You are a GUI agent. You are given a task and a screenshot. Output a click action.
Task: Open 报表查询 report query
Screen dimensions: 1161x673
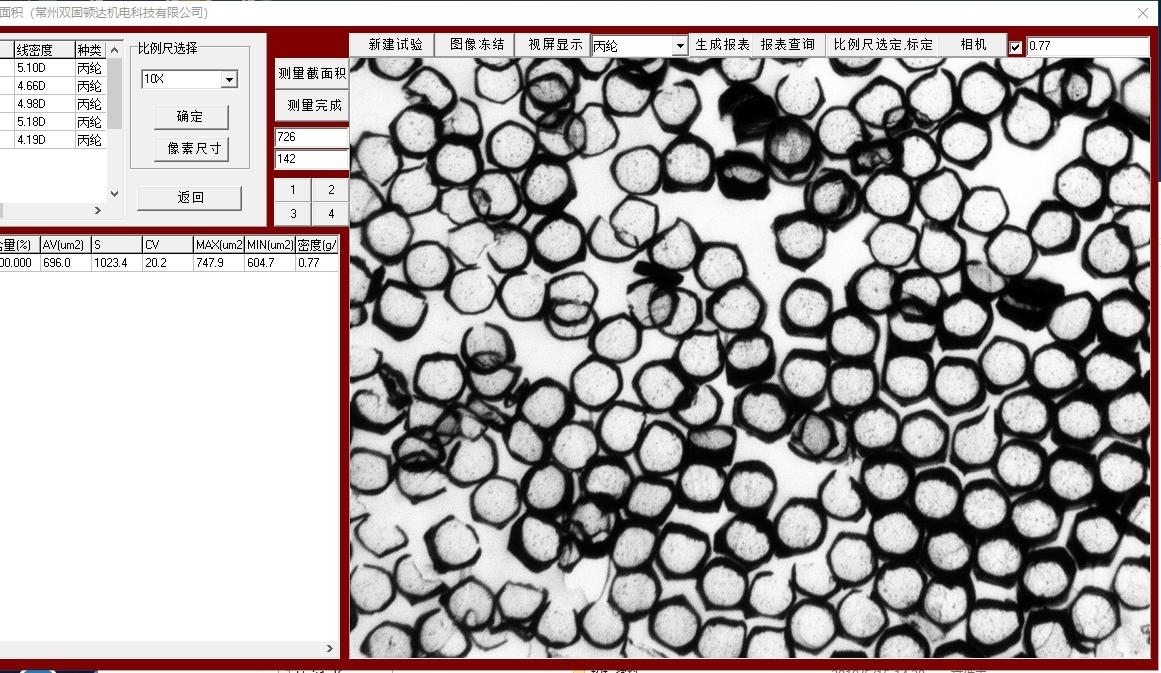pos(787,45)
